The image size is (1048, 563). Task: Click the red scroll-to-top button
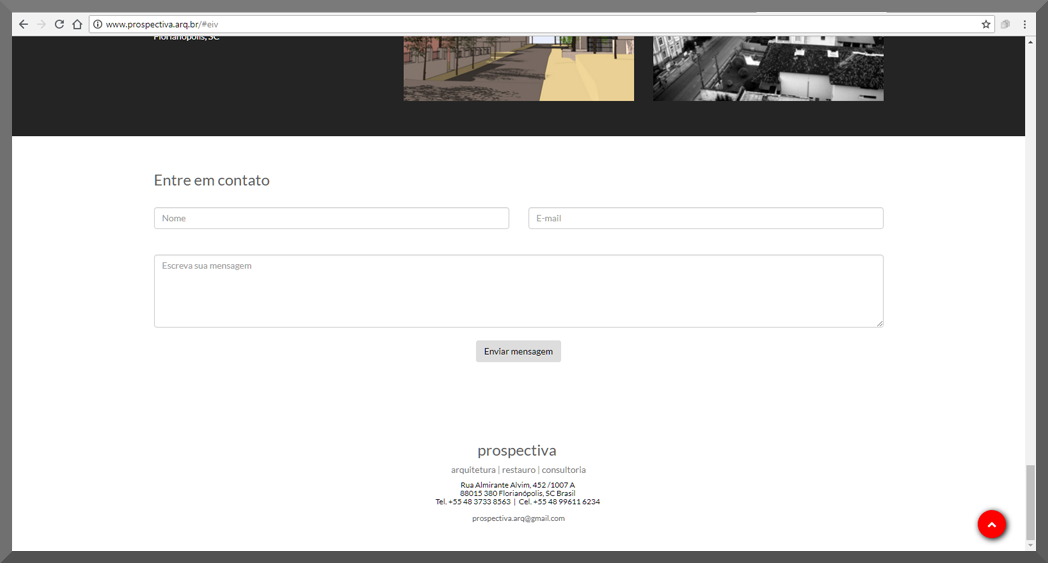pyautogui.click(x=992, y=525)
